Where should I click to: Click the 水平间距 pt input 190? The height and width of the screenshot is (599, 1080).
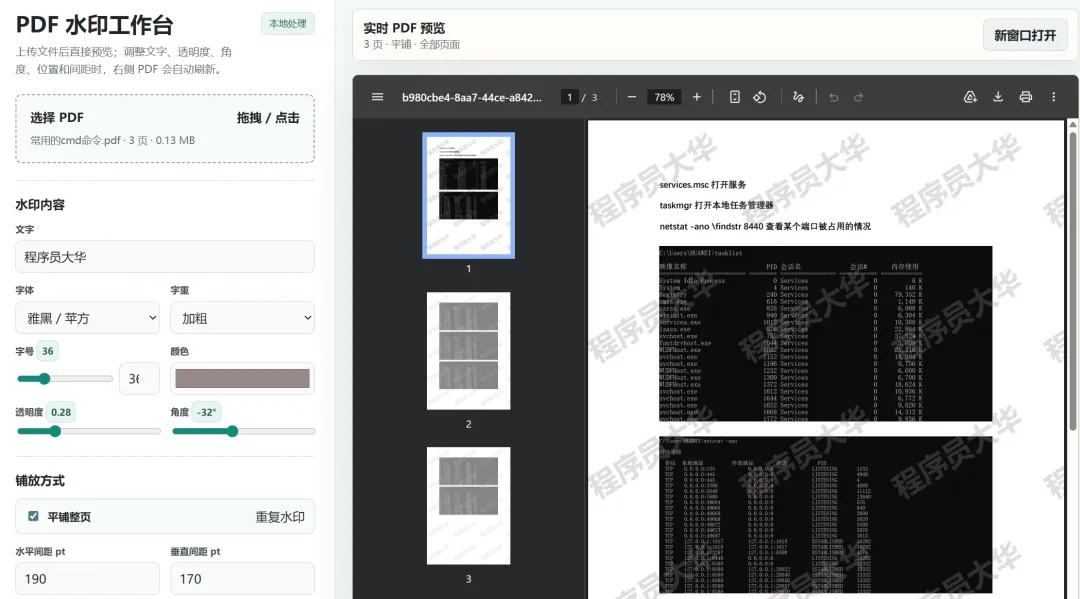click(87, 579)
